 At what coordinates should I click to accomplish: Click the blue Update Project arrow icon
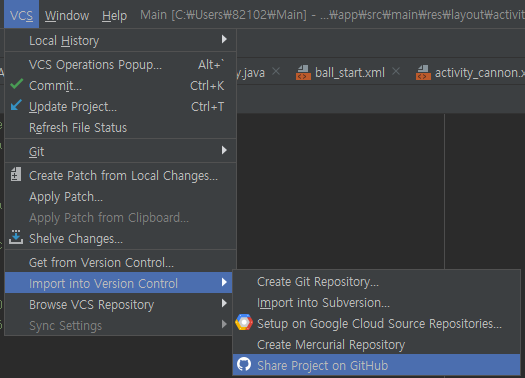(16, 105)
